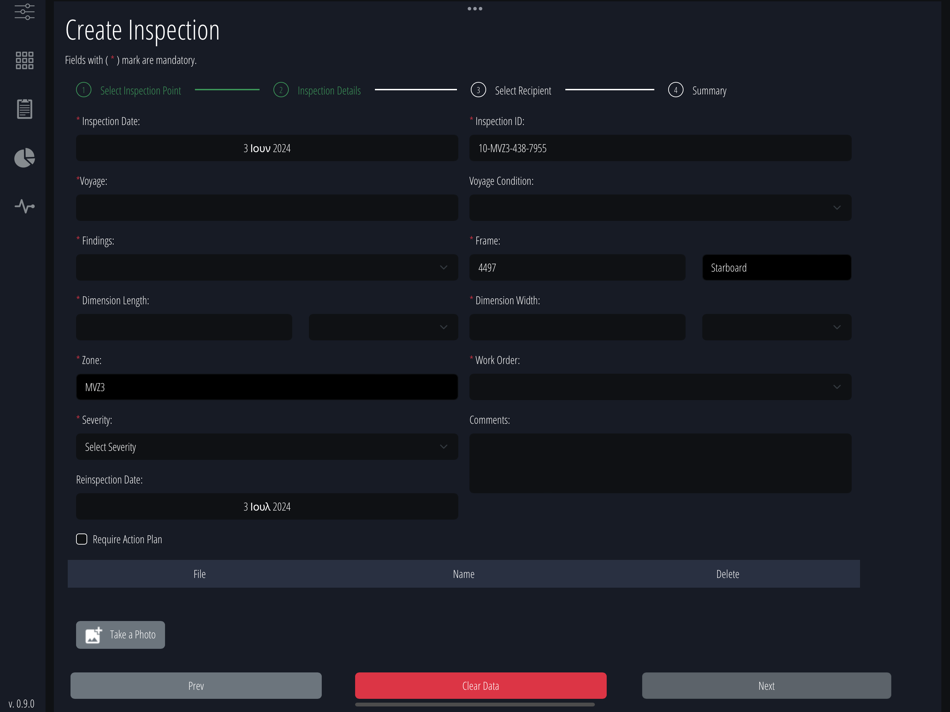950x712 pixels.
Task: Open the Findings dropdown
Action: pos(267,267)
